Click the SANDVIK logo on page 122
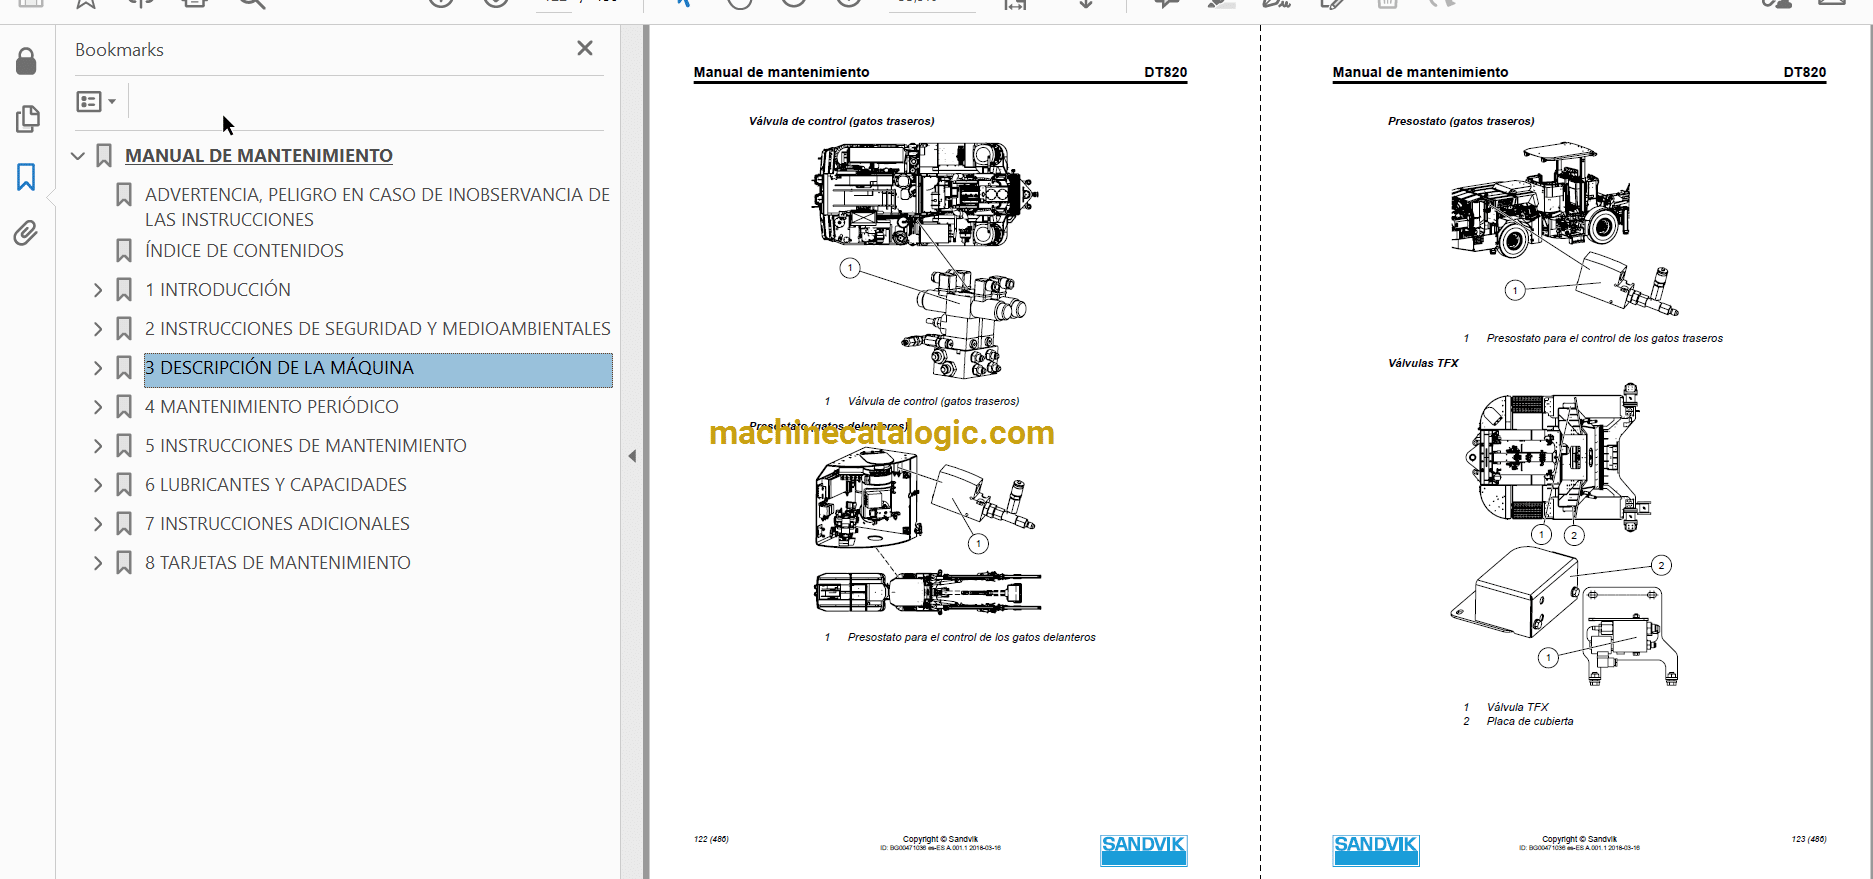The width and height of the screenshot is (1873, 879). [1143, 849]
